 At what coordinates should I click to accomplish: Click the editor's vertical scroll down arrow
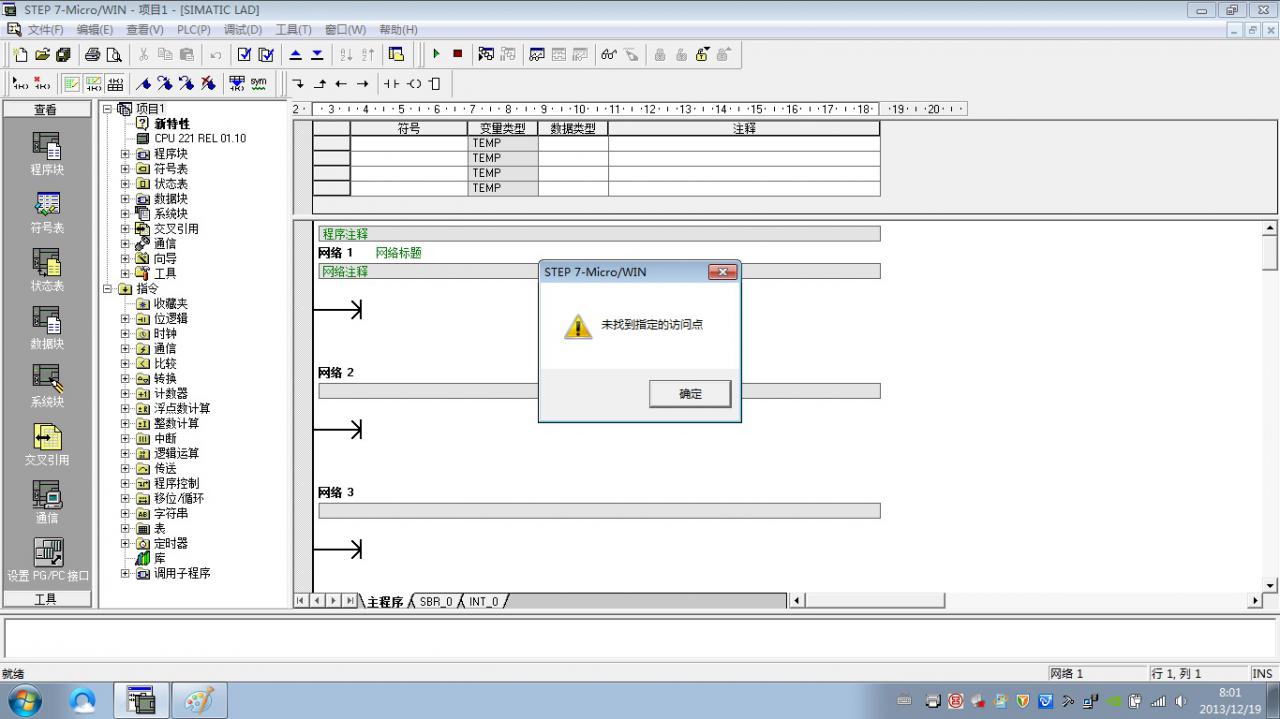1270,586
